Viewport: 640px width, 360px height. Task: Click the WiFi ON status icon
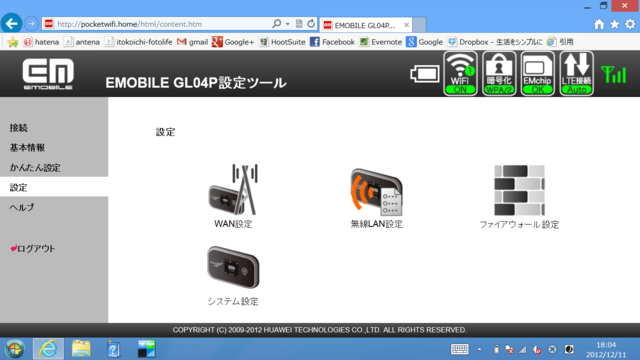pos(460,73)
